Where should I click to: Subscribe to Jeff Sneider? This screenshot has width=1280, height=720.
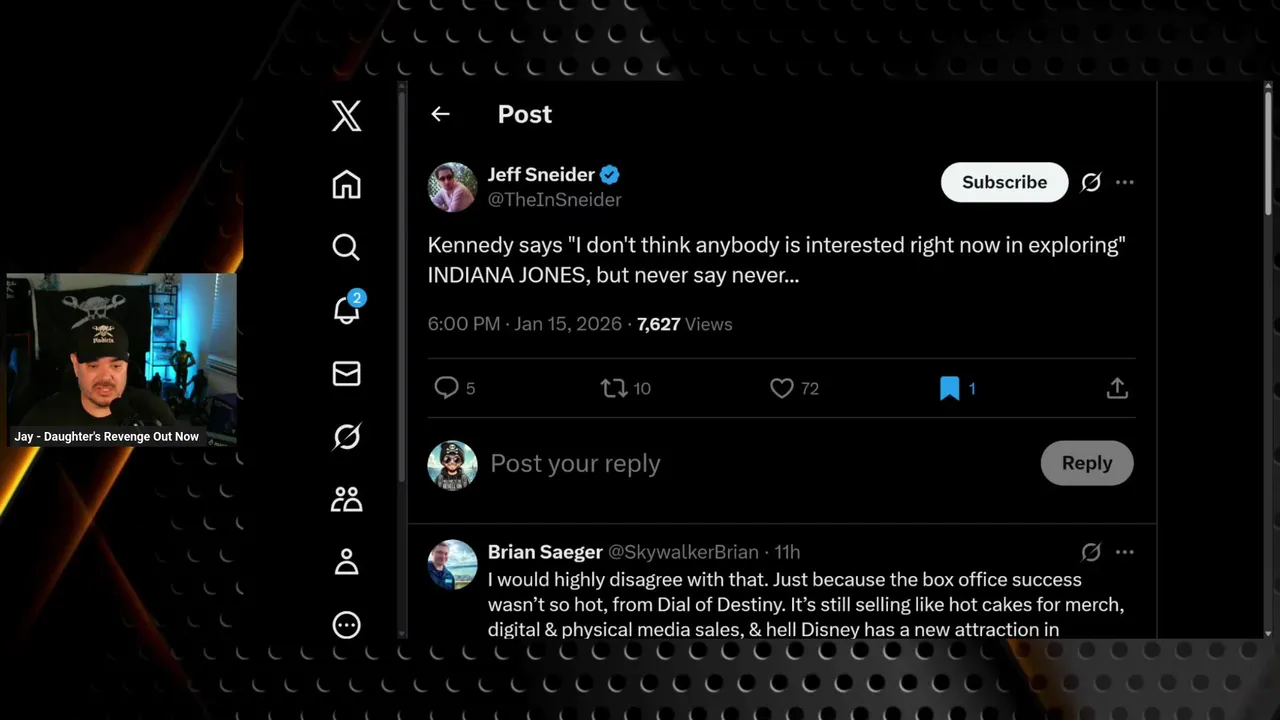1004,182
